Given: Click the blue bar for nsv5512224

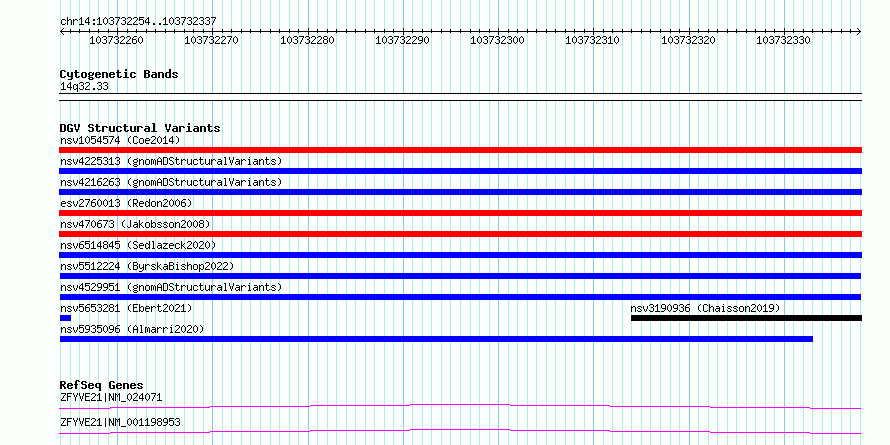Looking at the screenshot, I should [x=460, y=276].
